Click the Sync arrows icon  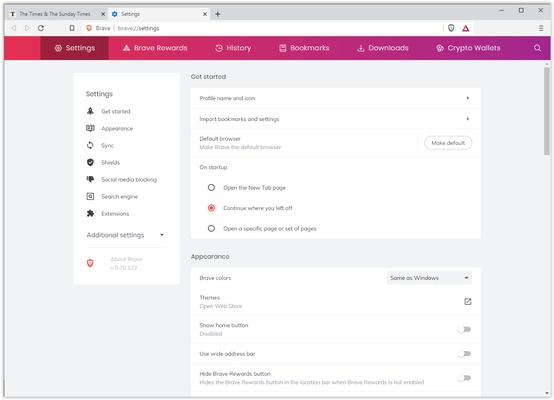(90, 145)
